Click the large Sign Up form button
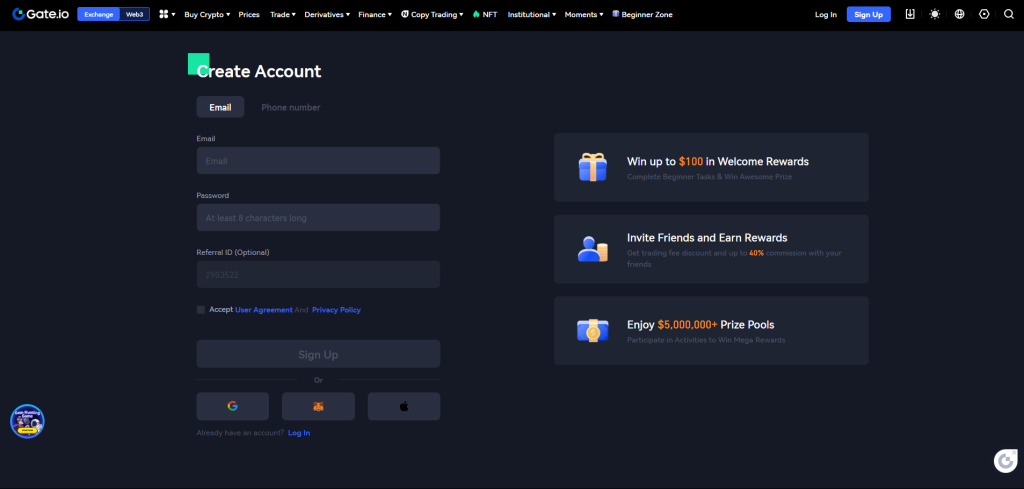The width and height of the screenshot is (1024, 489). [x=318, y=354]
